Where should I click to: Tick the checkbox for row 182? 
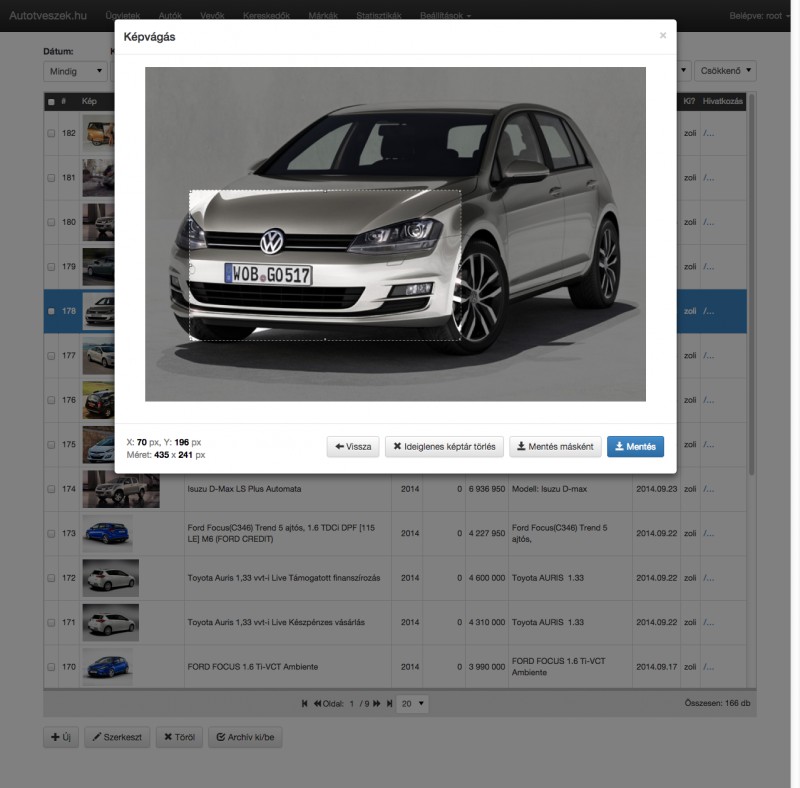(51, 133)
